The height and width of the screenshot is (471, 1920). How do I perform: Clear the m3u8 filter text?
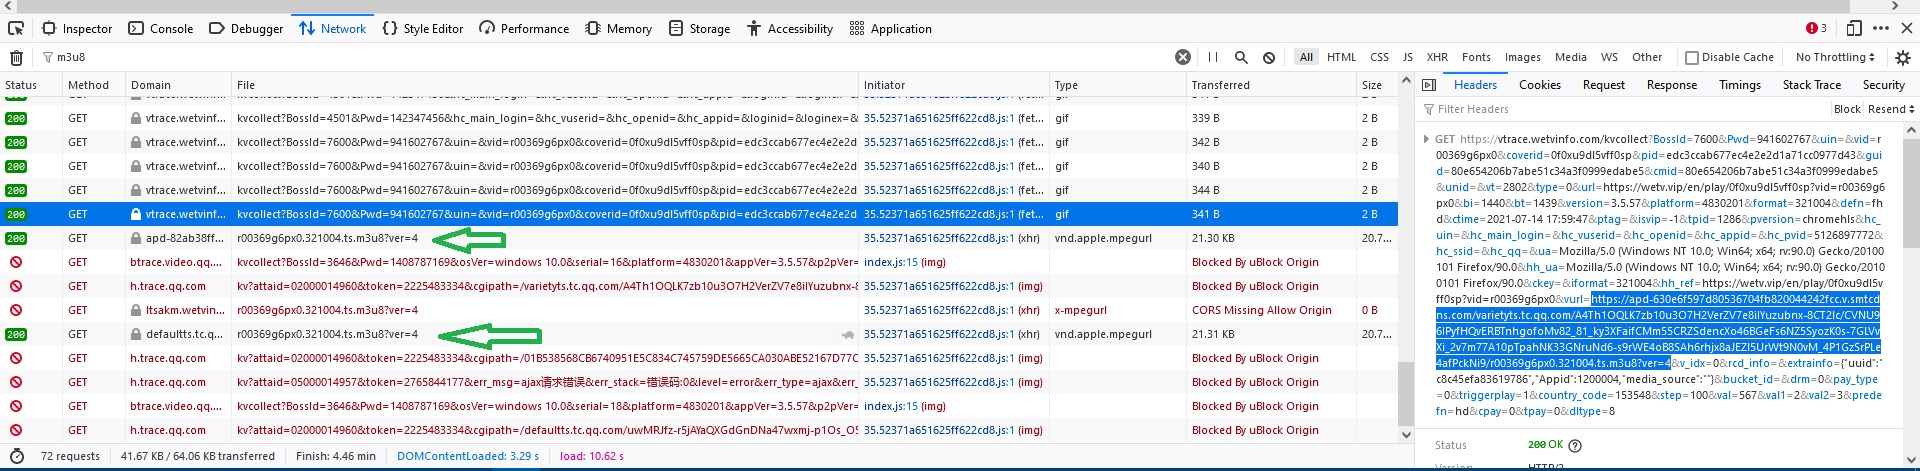point(1182,57)
